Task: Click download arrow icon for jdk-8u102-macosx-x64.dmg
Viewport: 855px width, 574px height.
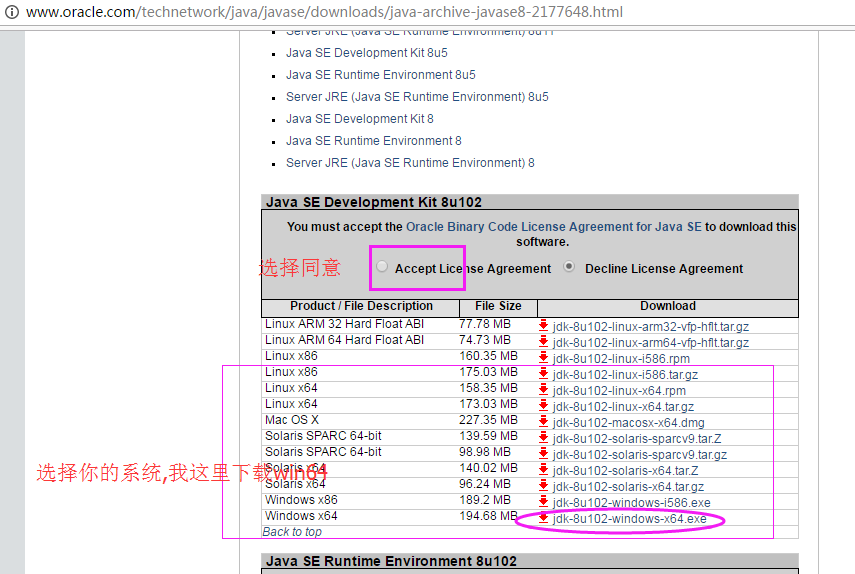Action: (x=543, y=422)
